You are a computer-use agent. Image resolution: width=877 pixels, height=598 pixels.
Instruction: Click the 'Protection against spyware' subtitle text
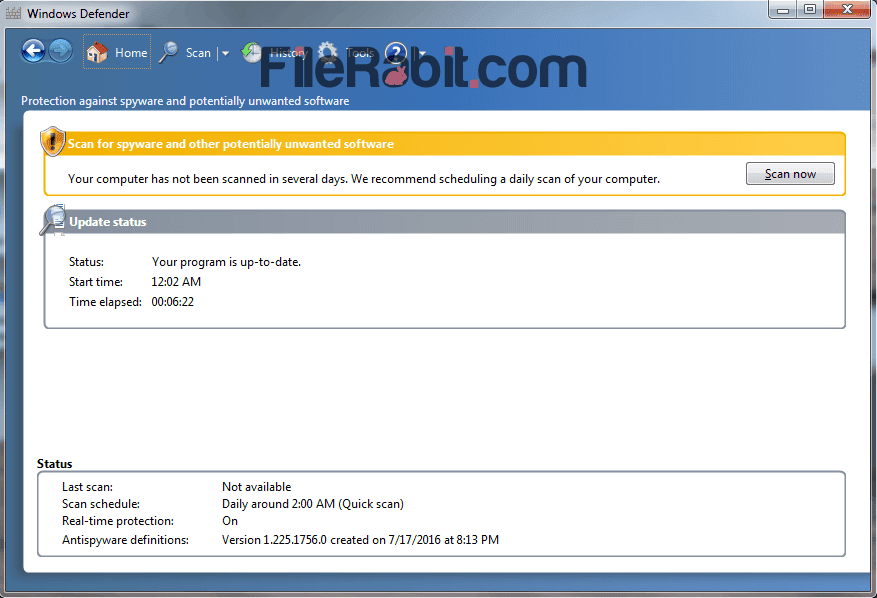[x=185, y=101]
